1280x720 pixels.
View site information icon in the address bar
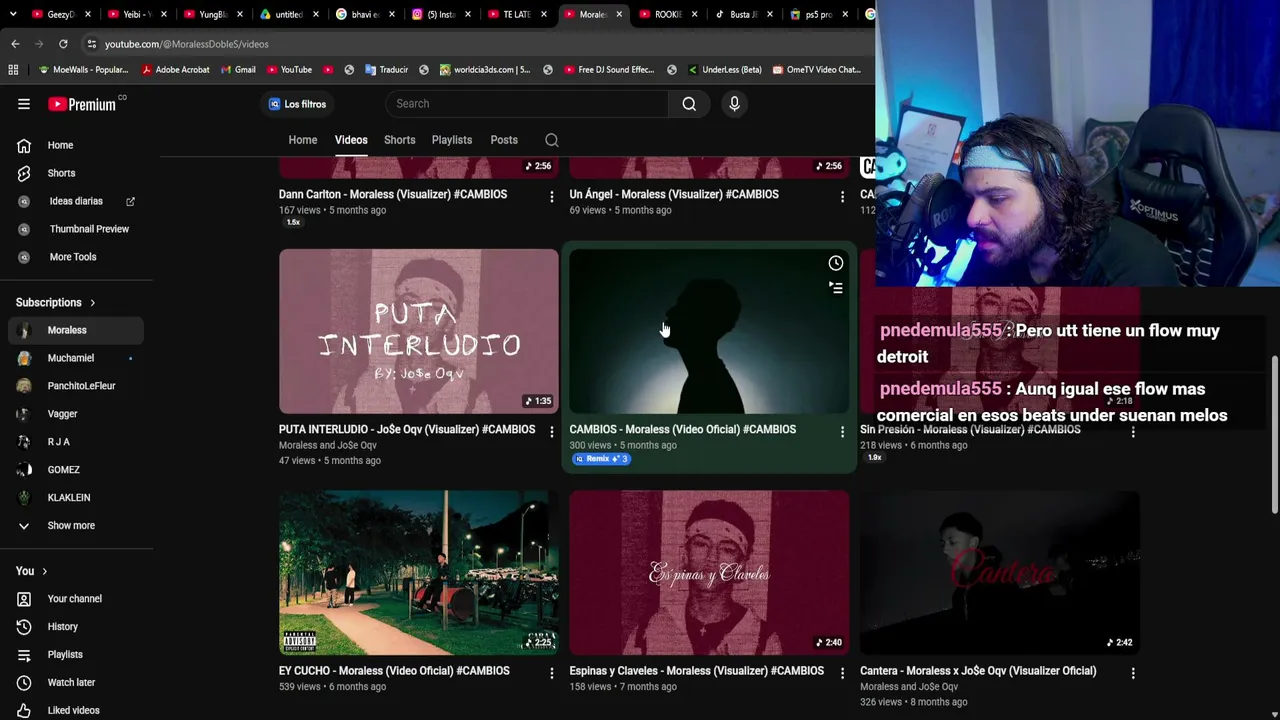pyautogui.click(x=91, y=44)
